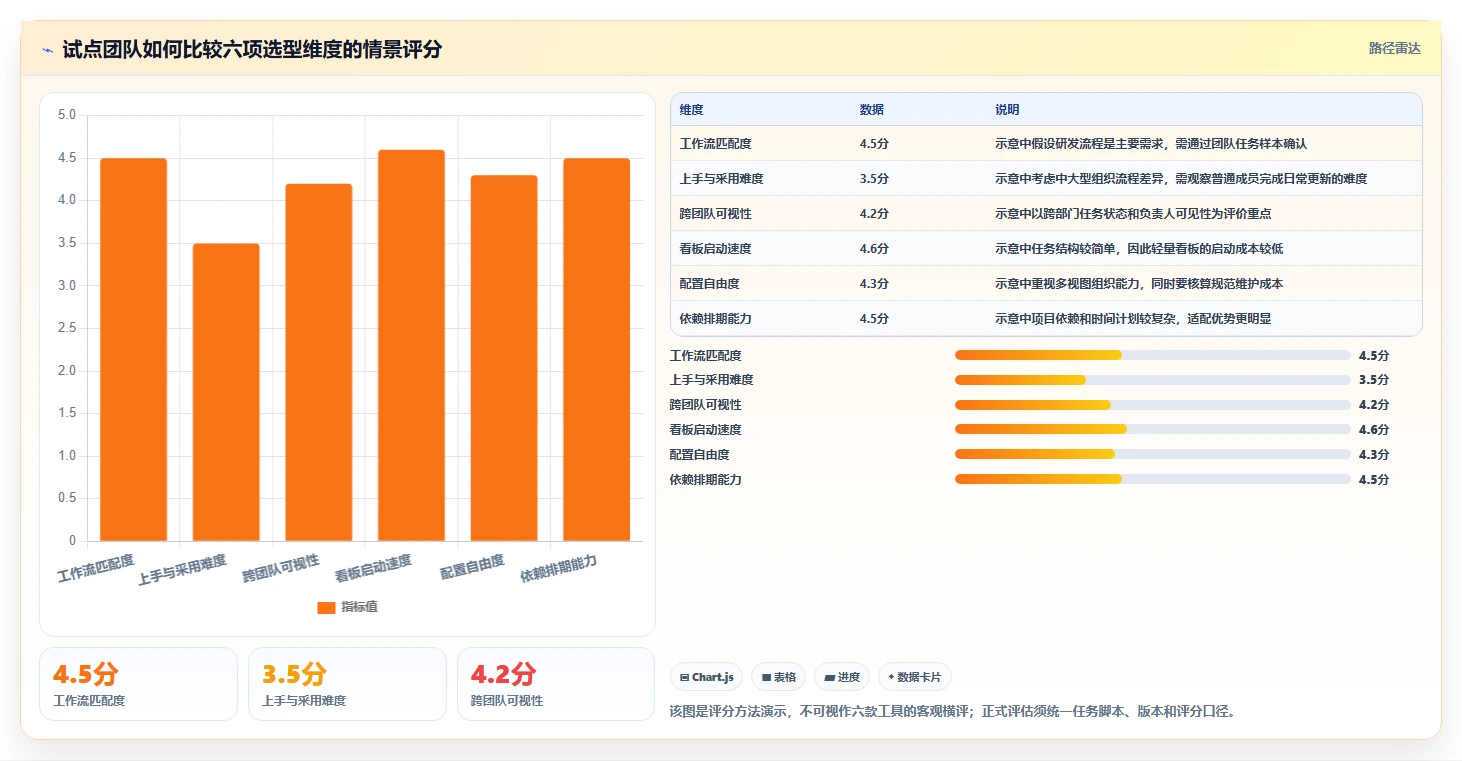Click the 路径雷达 label in header
This screenshot has height=761, width=1462.
tap(1395, 48)
